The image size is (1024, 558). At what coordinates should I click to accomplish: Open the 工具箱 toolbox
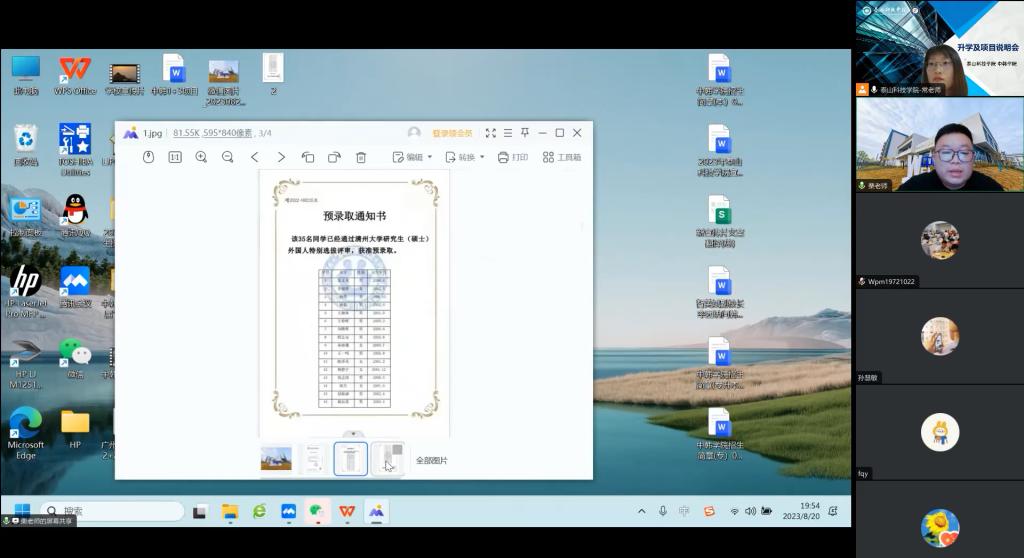coord(562,157)
